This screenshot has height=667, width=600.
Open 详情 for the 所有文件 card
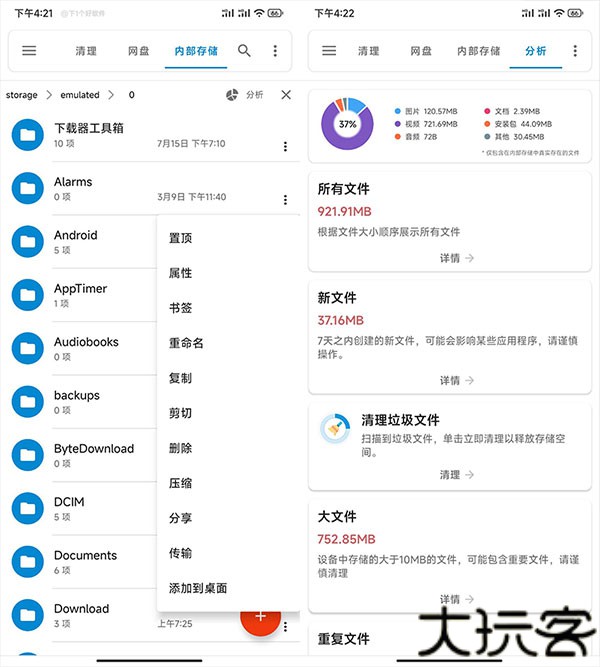point(457,258)
